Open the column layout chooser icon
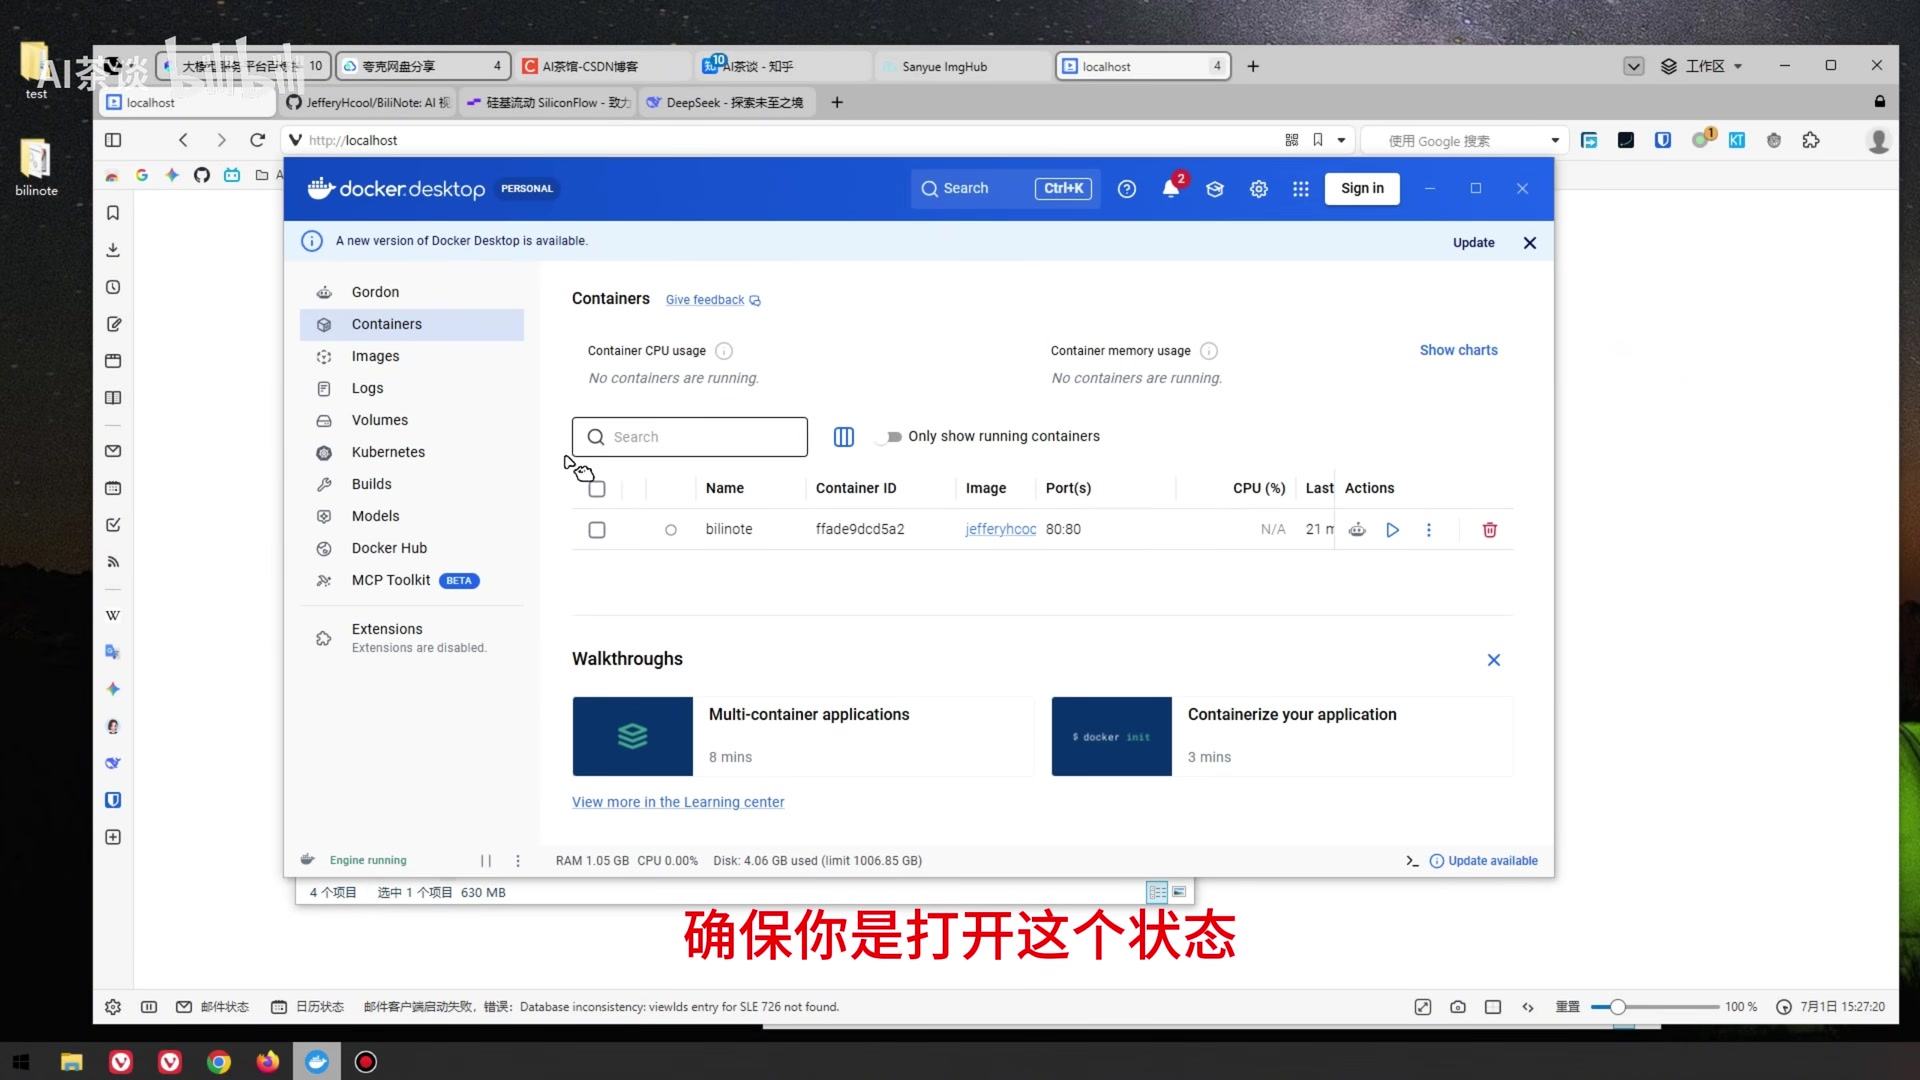Image resolution: width=1920 pixels, height=1080 pixels. tap(844, 437)
